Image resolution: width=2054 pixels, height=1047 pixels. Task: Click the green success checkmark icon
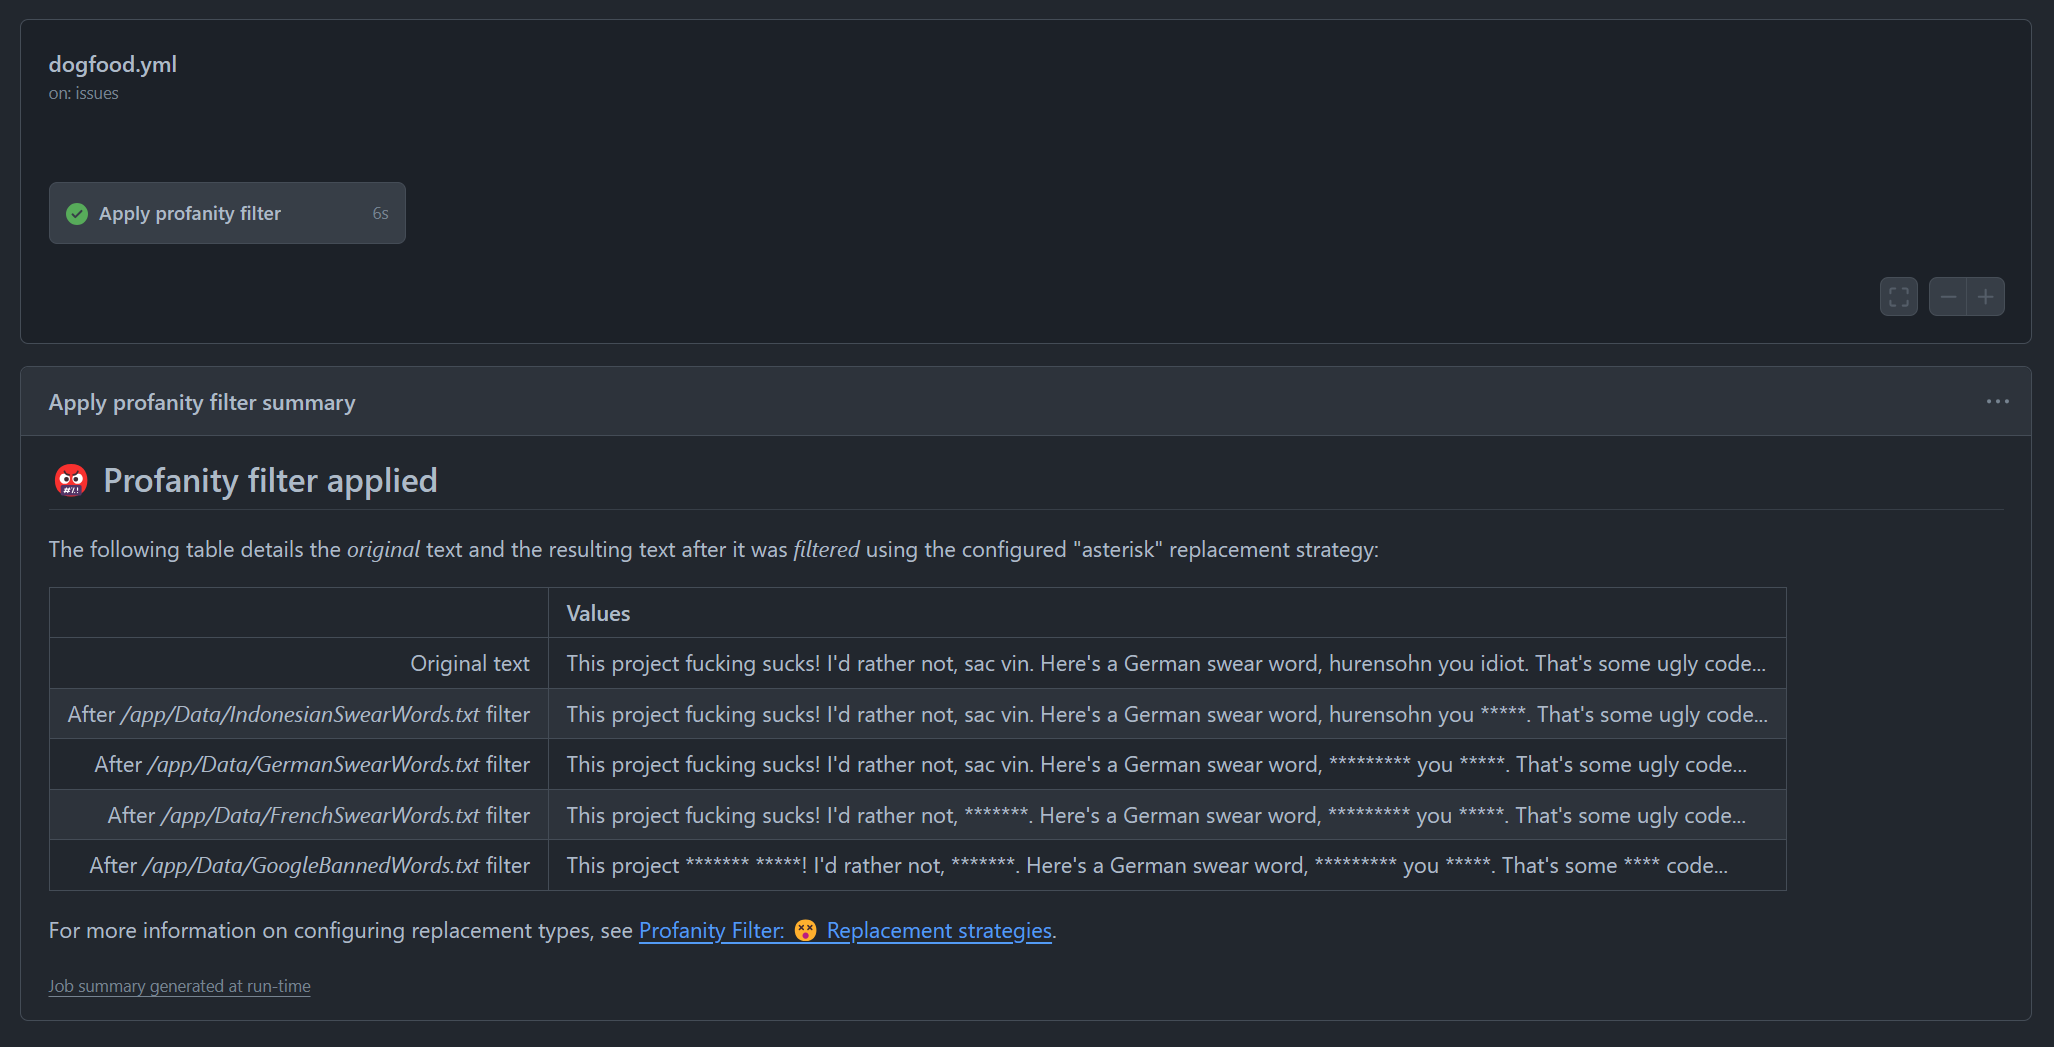77,214
